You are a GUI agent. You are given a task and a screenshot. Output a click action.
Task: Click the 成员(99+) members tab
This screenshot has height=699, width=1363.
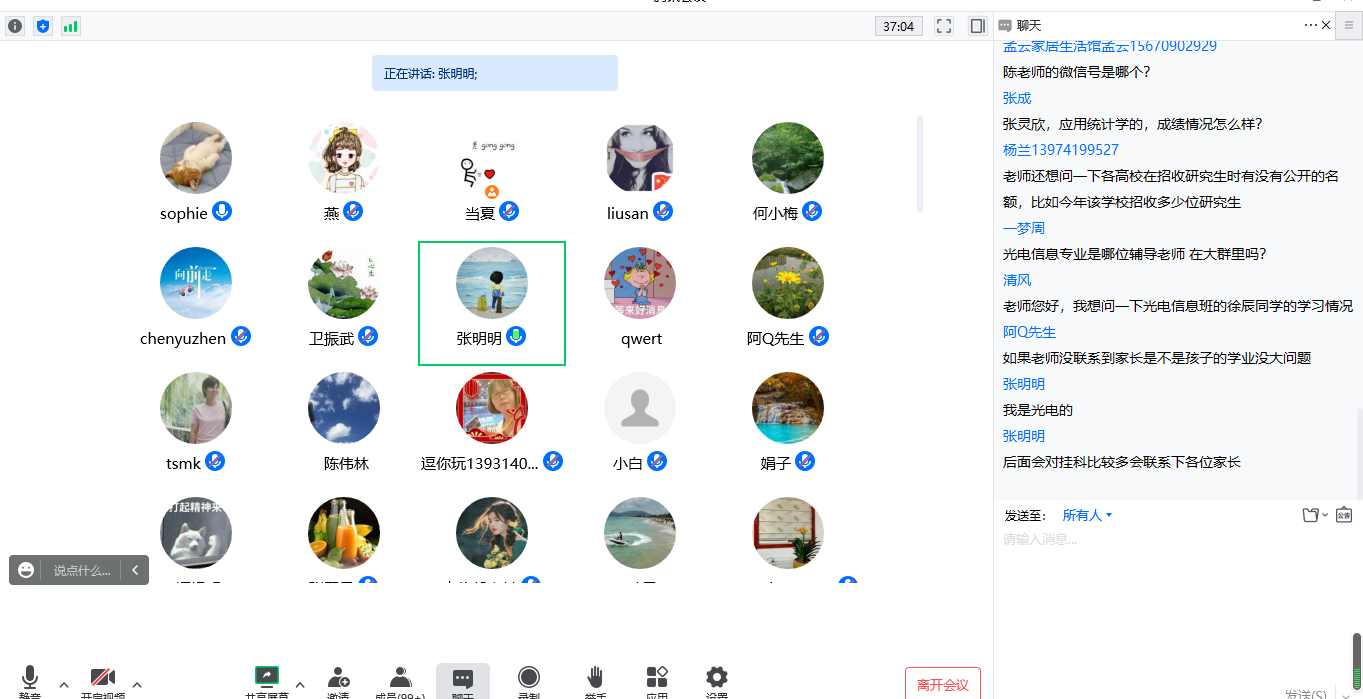tap(399, 678)
